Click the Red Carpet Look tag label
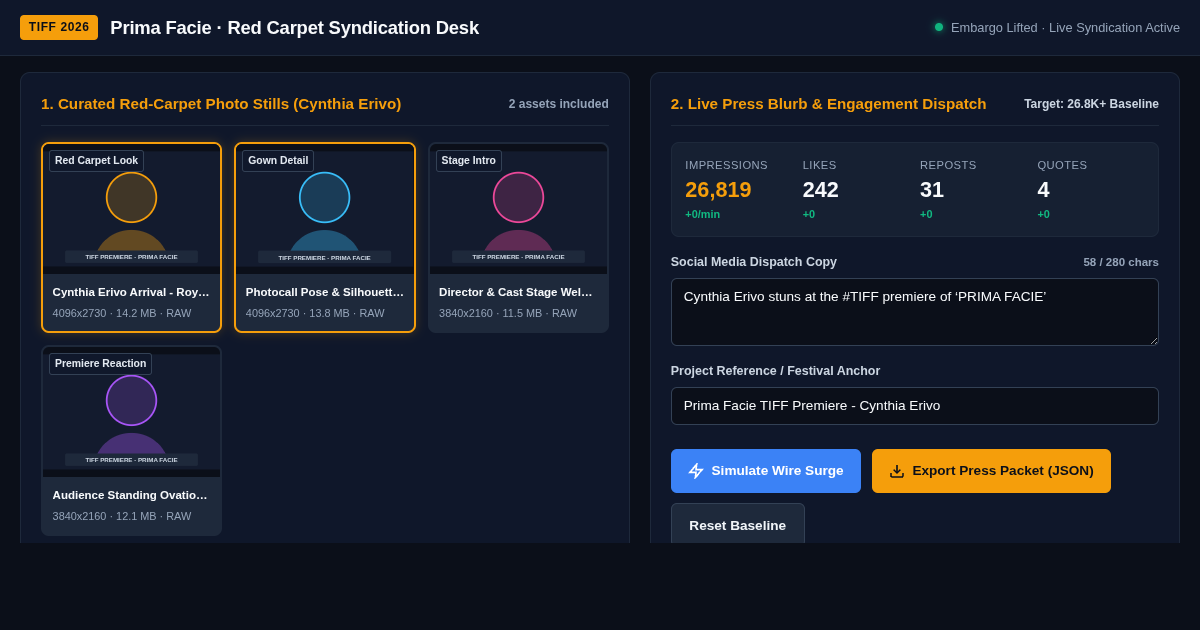This screenshot has width=1200, height=630. (x=96, y=161)
